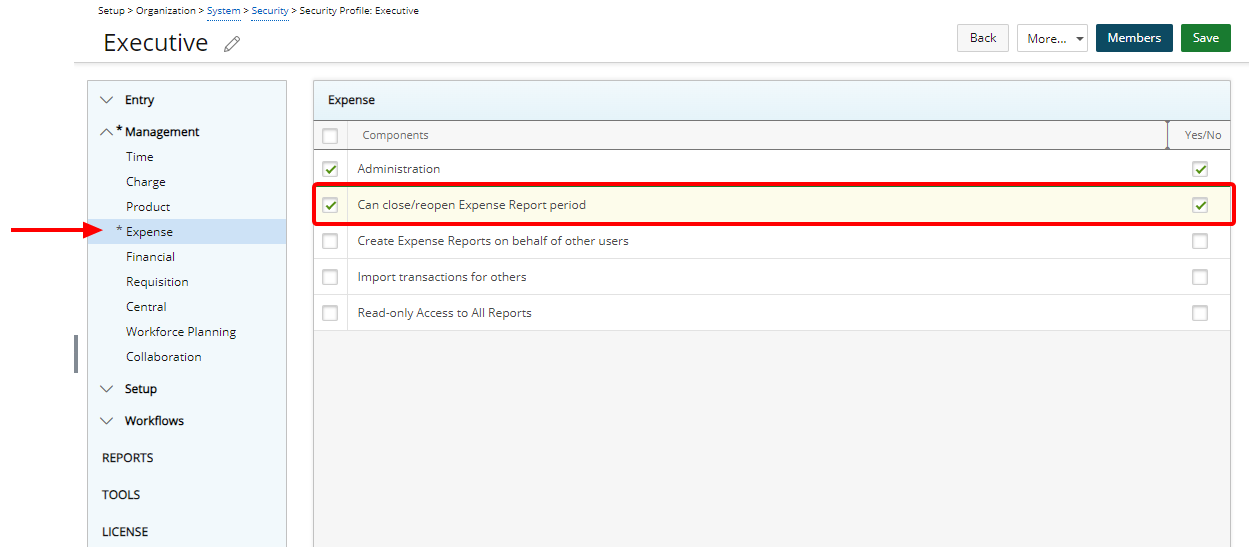
Task: Open the Members page
Action: [1133, 38]
